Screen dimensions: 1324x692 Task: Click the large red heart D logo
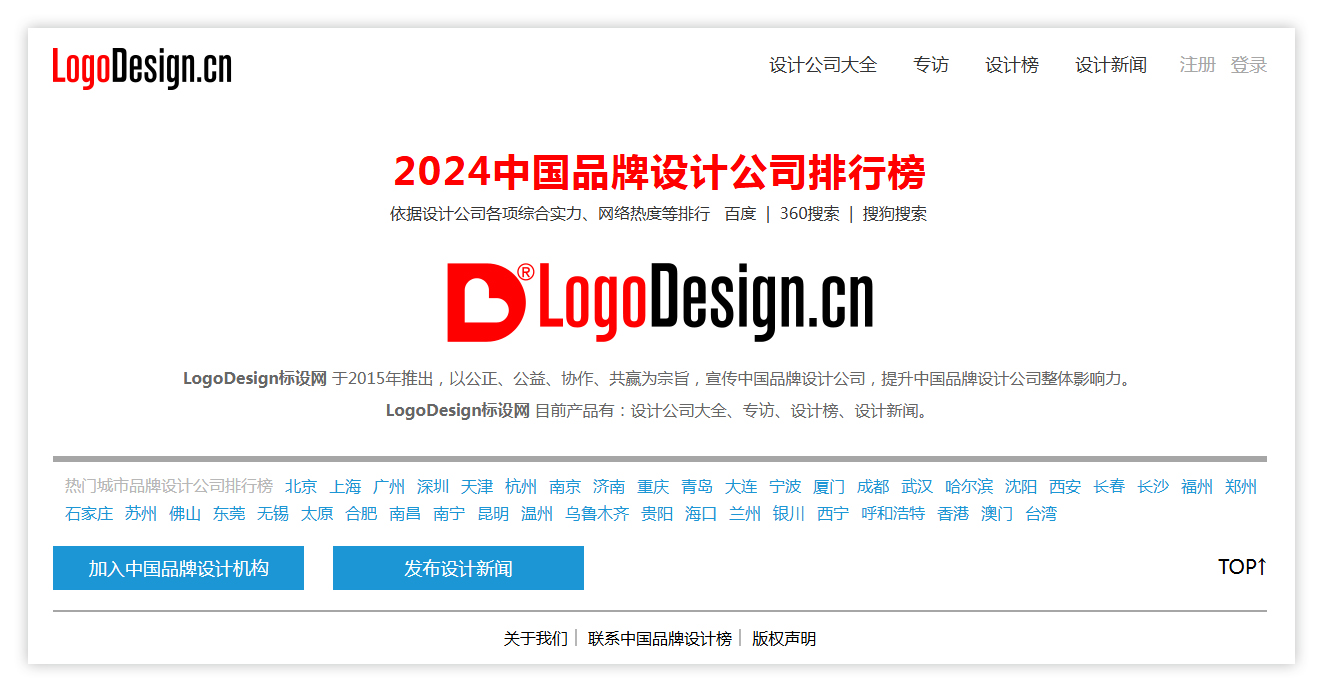(x=486, y=302)
